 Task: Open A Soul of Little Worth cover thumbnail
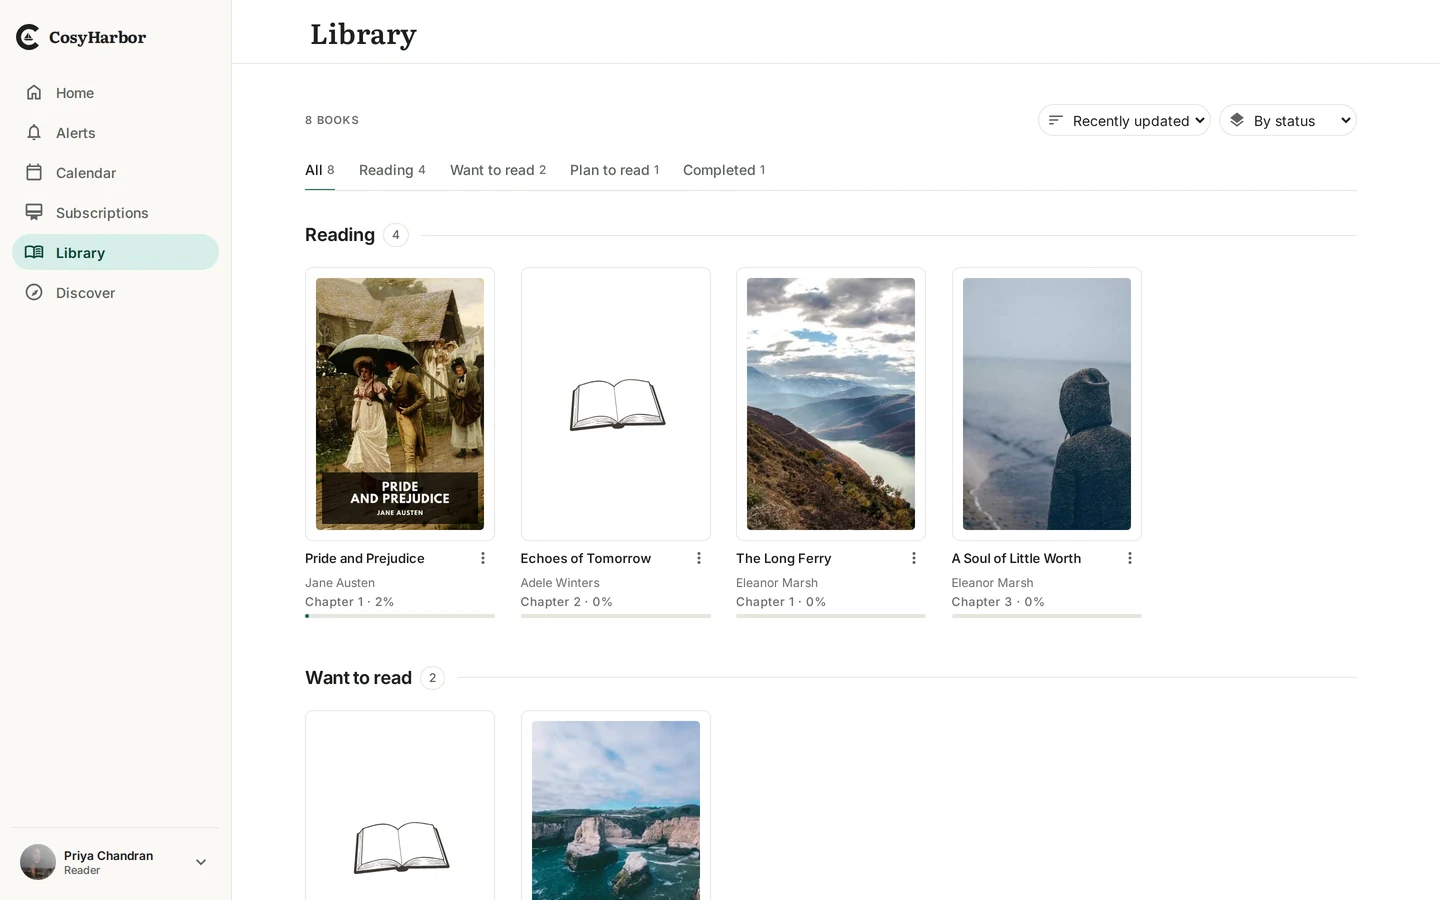tap(1047, 404)
